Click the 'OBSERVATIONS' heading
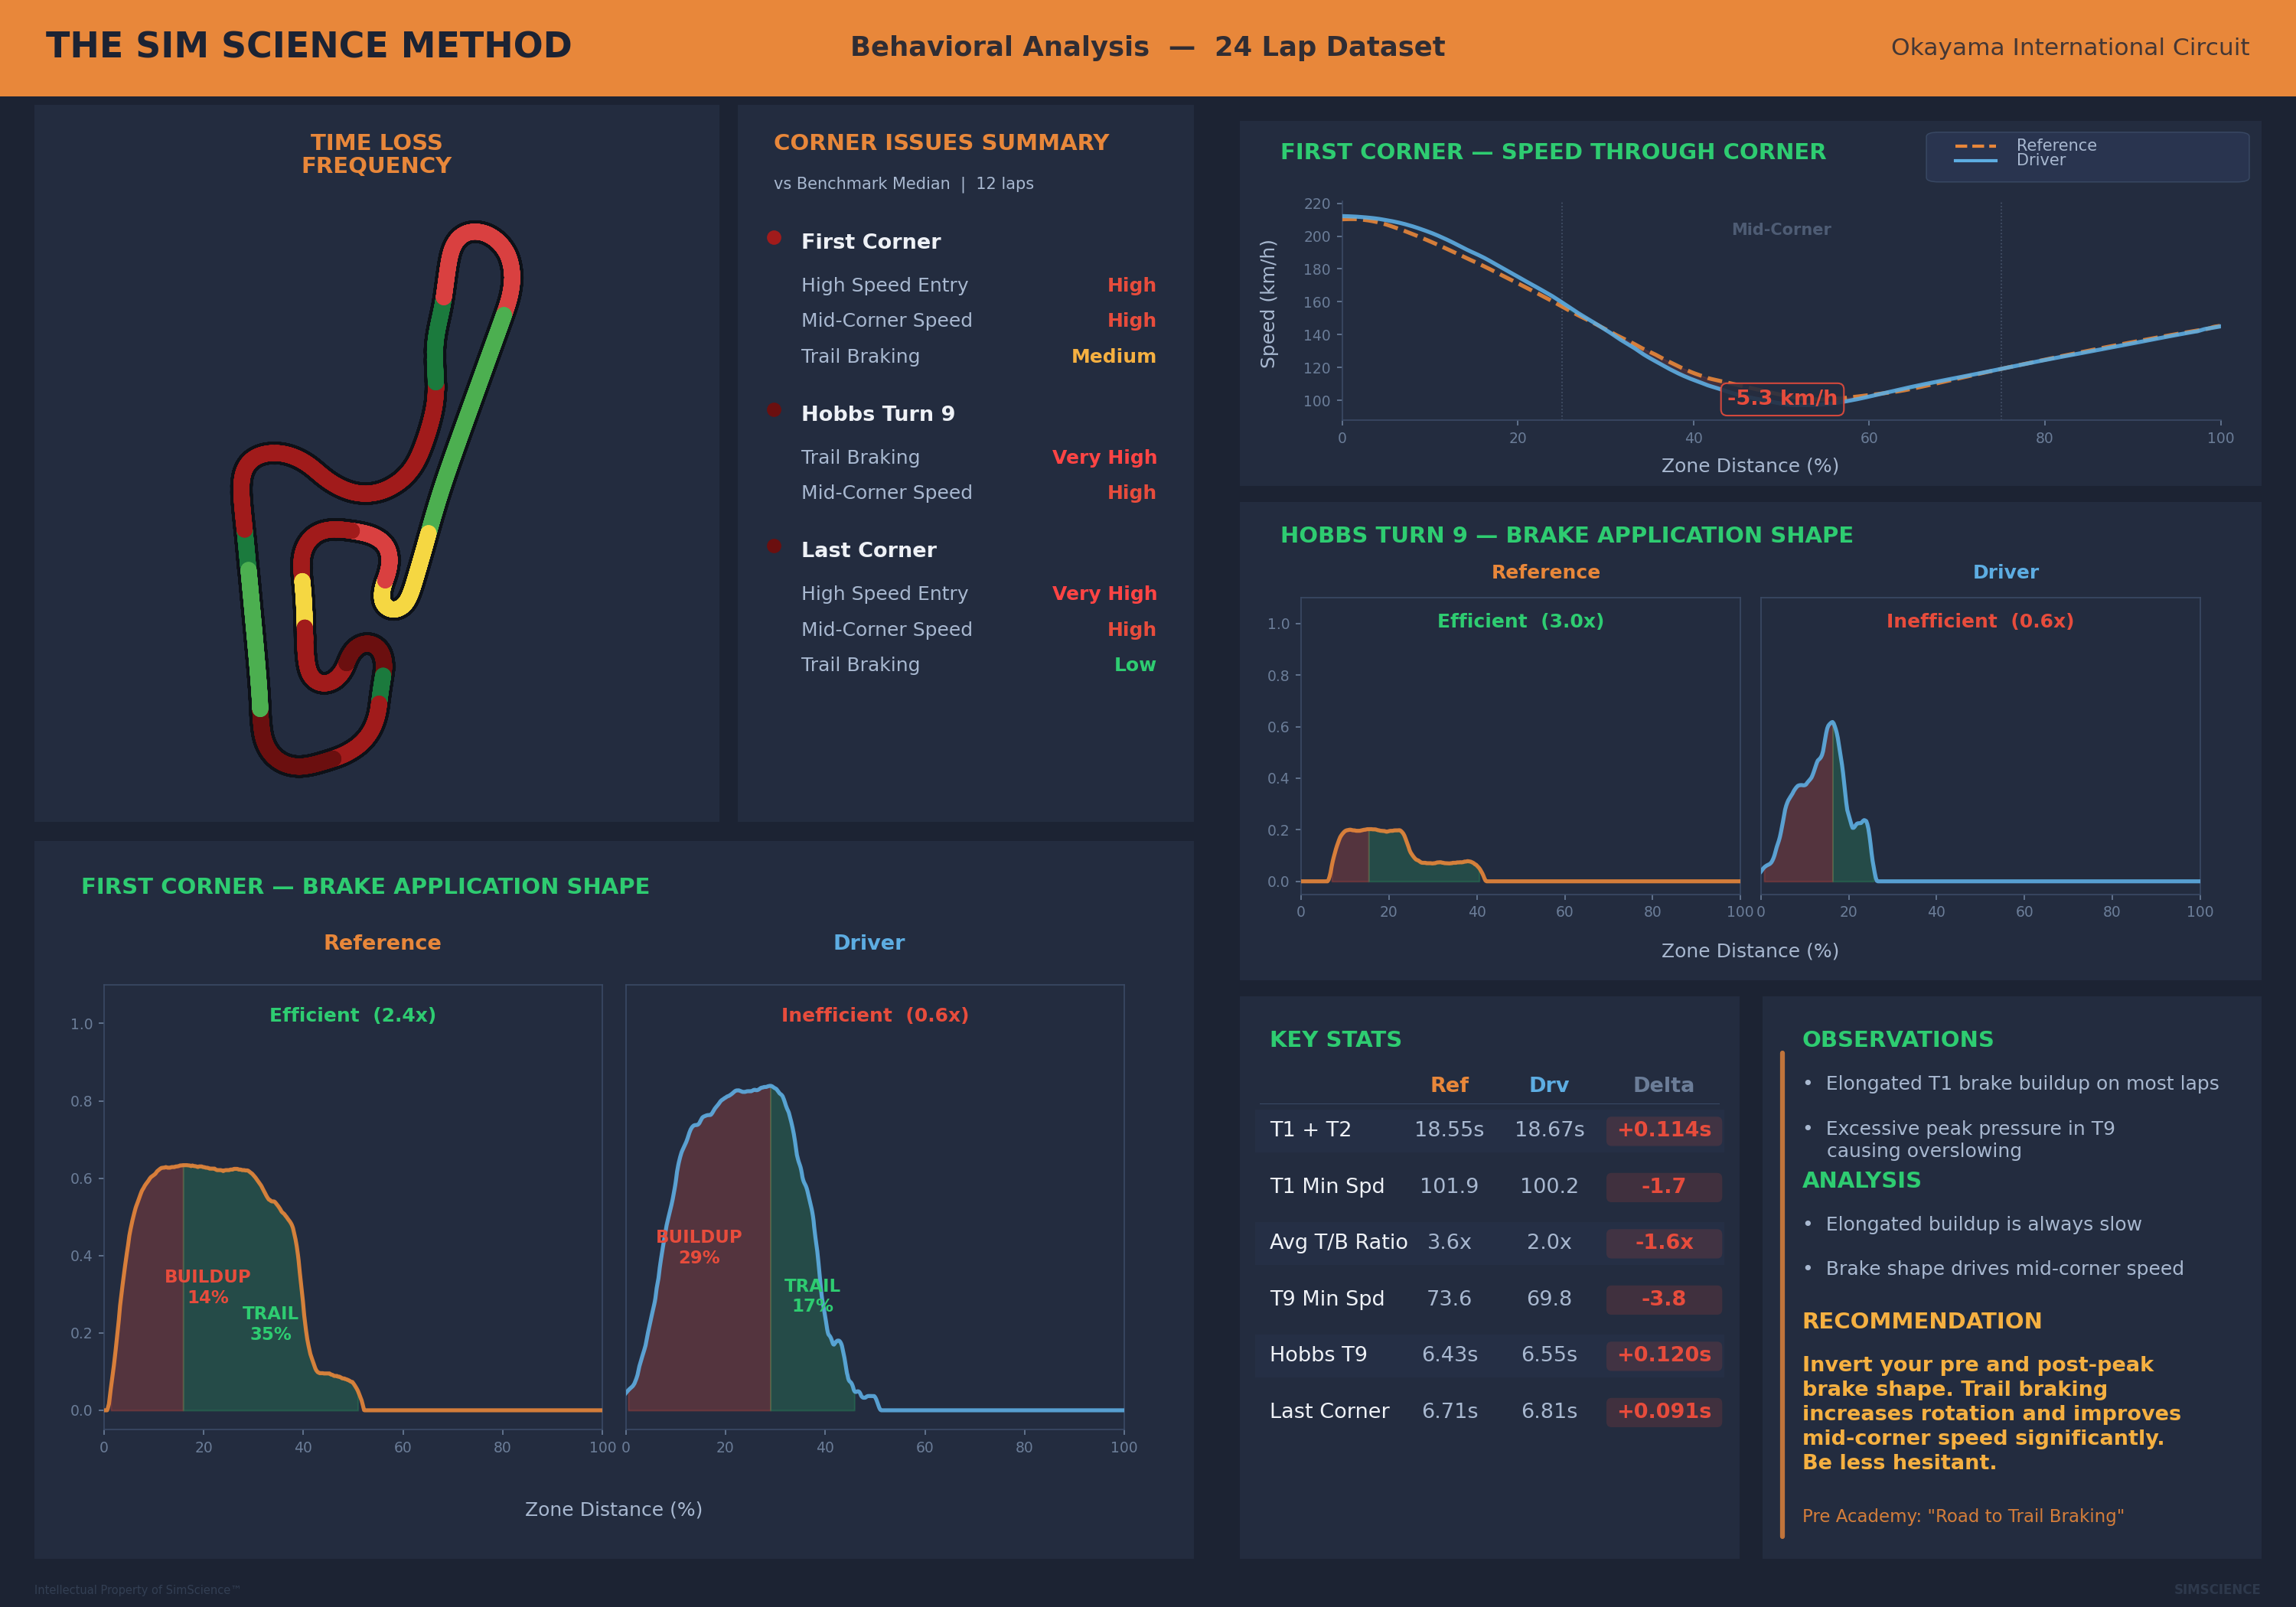 click(x=1897, y=1039)
